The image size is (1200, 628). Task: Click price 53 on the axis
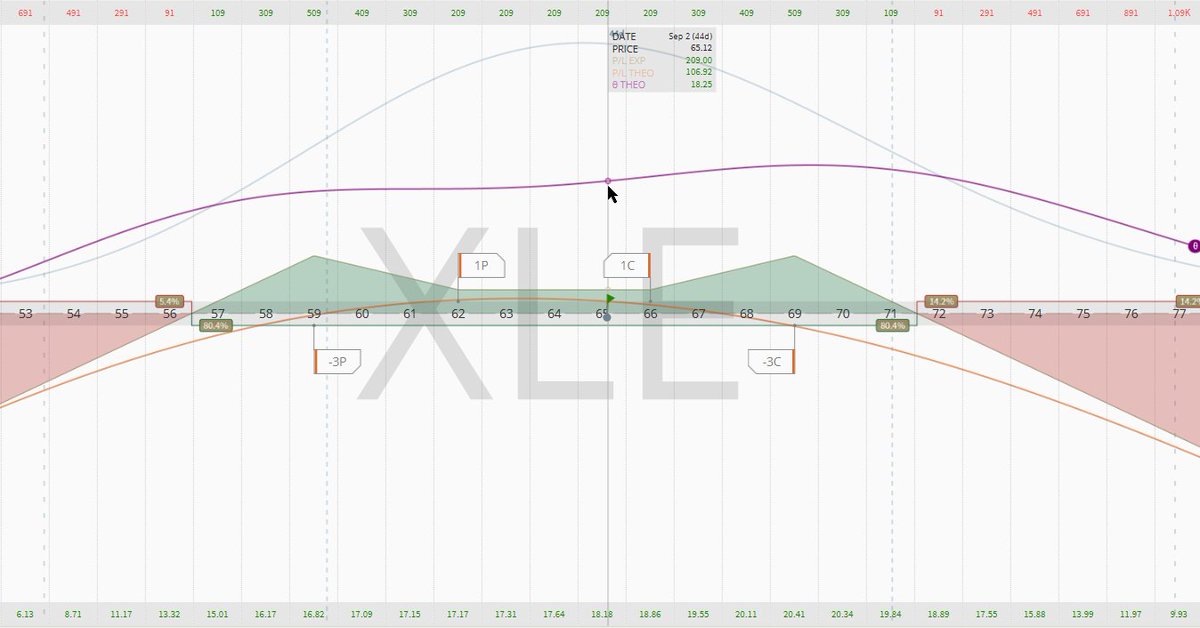click(x=26, y=314)
